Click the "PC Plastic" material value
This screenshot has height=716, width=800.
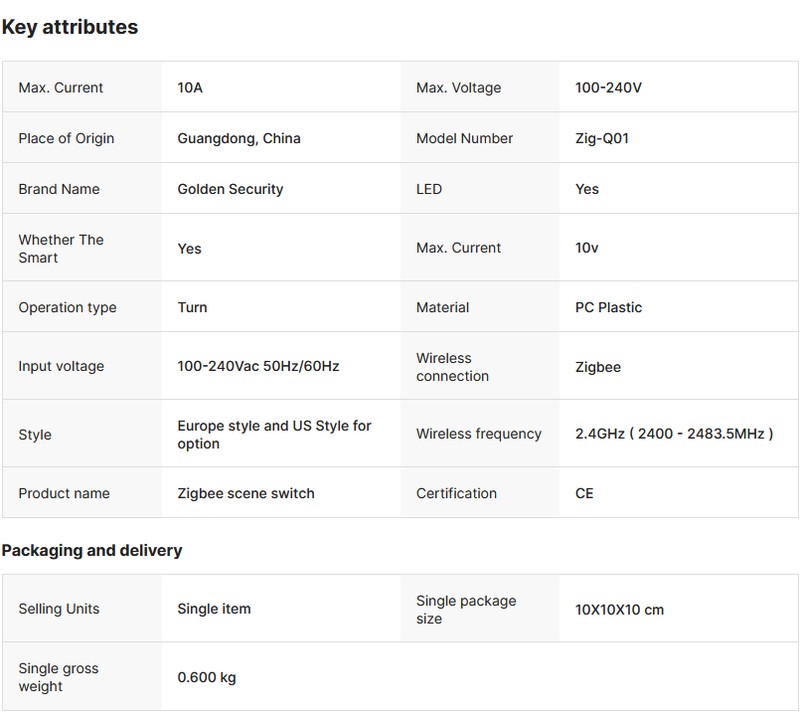pos(608,307)
